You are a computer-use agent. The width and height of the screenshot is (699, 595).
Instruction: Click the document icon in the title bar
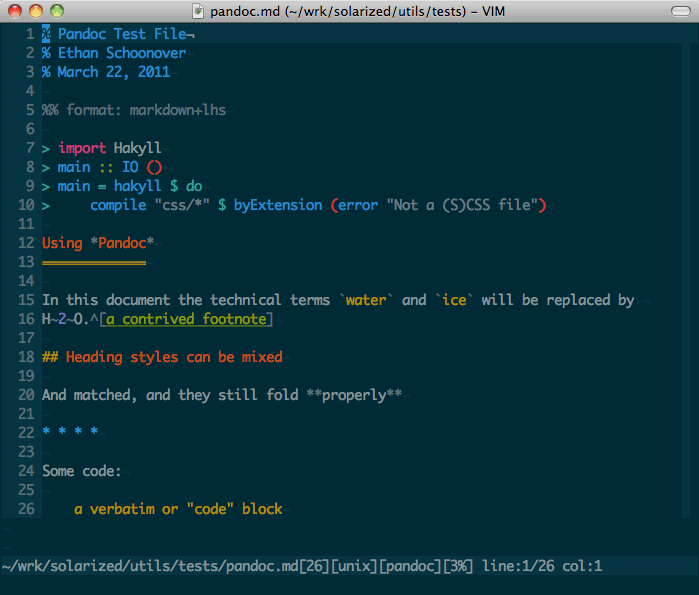pos(198,10)
